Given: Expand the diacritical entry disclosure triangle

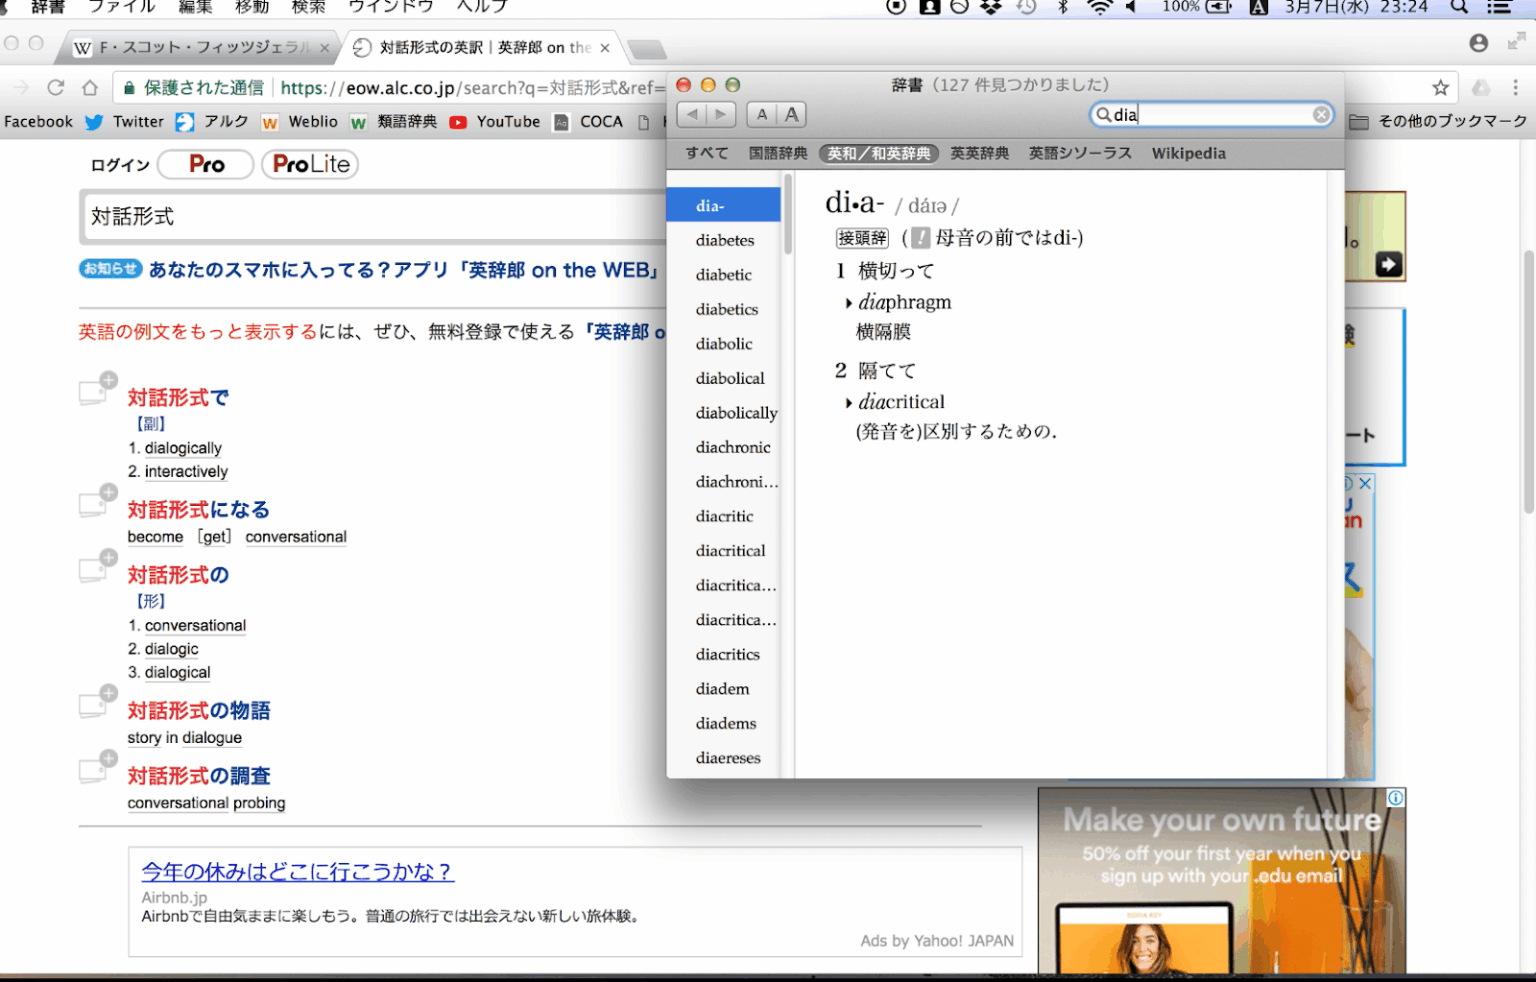Looking at the screenshot, I should coord(848,402).
